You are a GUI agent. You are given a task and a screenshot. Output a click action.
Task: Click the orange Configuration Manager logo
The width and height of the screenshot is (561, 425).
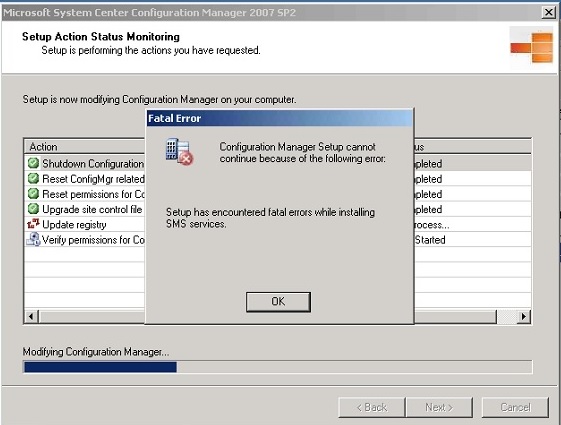point(532,47)
